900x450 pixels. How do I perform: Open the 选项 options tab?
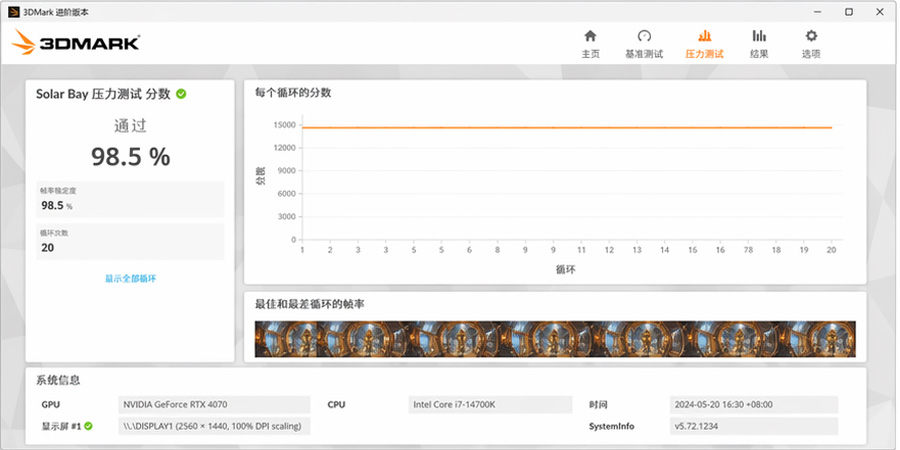(x=810, y=44)
